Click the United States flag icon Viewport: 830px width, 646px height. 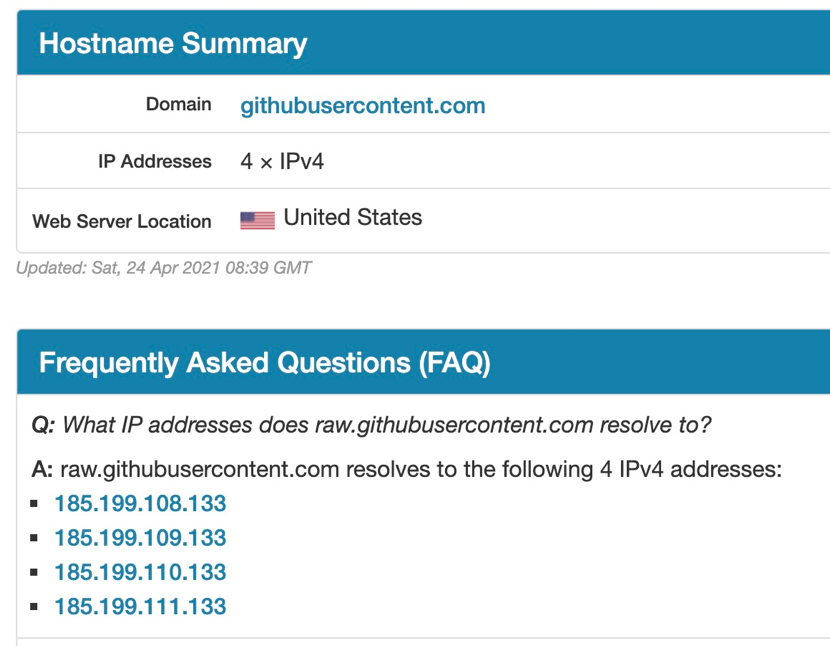[x=257, y=220]
